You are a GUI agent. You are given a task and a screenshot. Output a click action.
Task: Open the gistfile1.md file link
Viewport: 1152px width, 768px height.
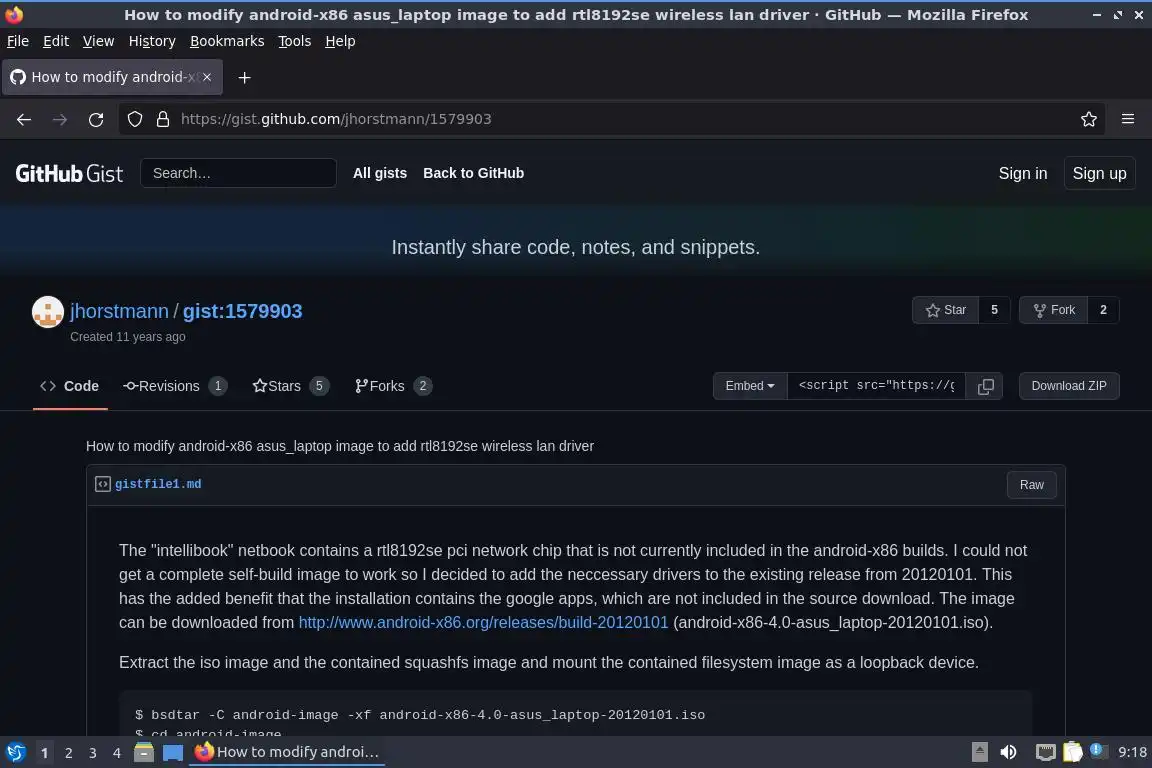coord(158,484)
